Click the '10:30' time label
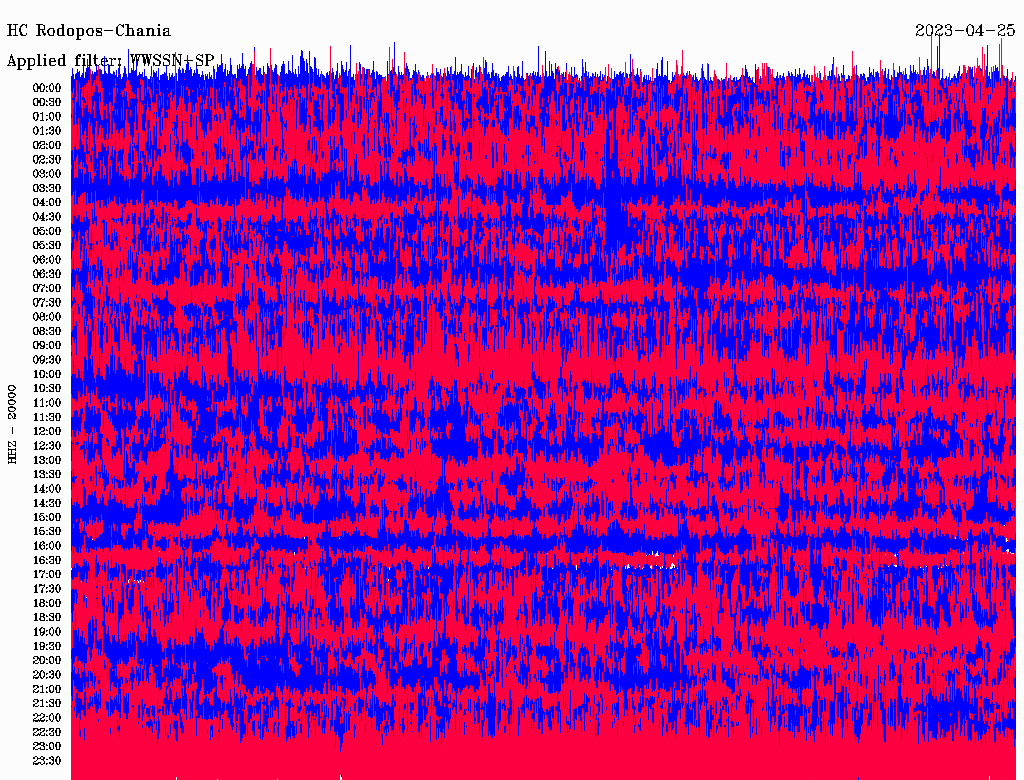 pyautogui.click(x=47, y=388)
